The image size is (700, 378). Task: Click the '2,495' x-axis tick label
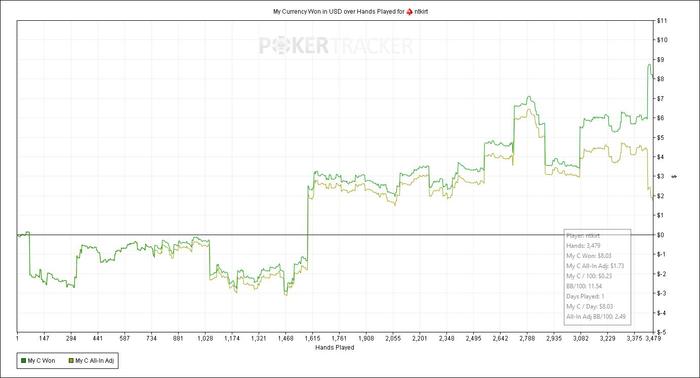click(474, 339)
